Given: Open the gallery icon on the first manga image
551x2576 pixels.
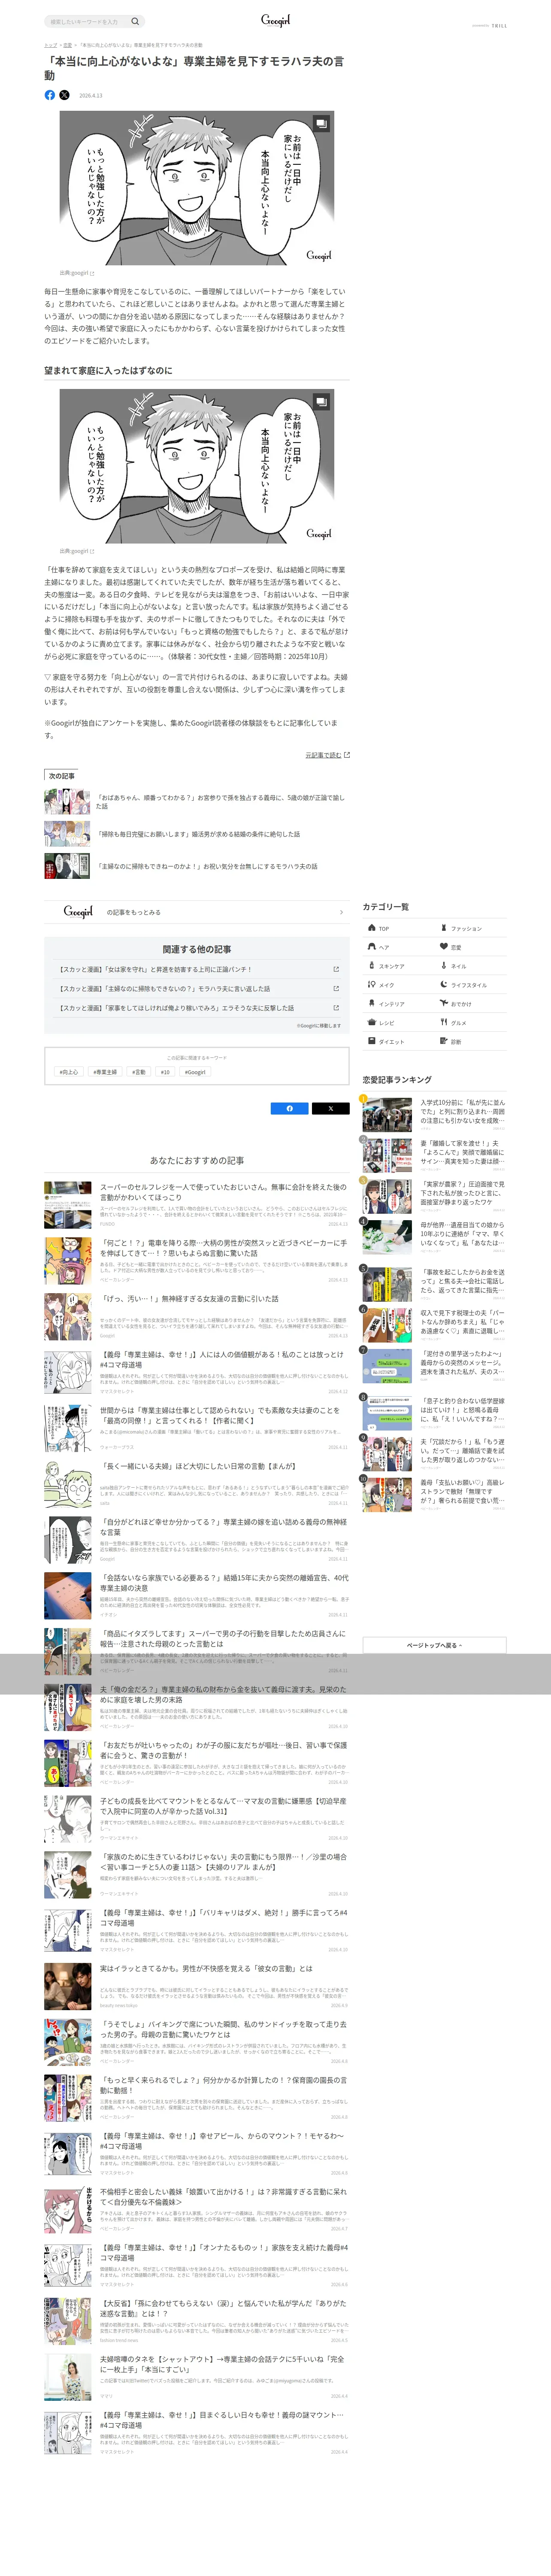Looking at the screenshot, I should click(321, 124).
